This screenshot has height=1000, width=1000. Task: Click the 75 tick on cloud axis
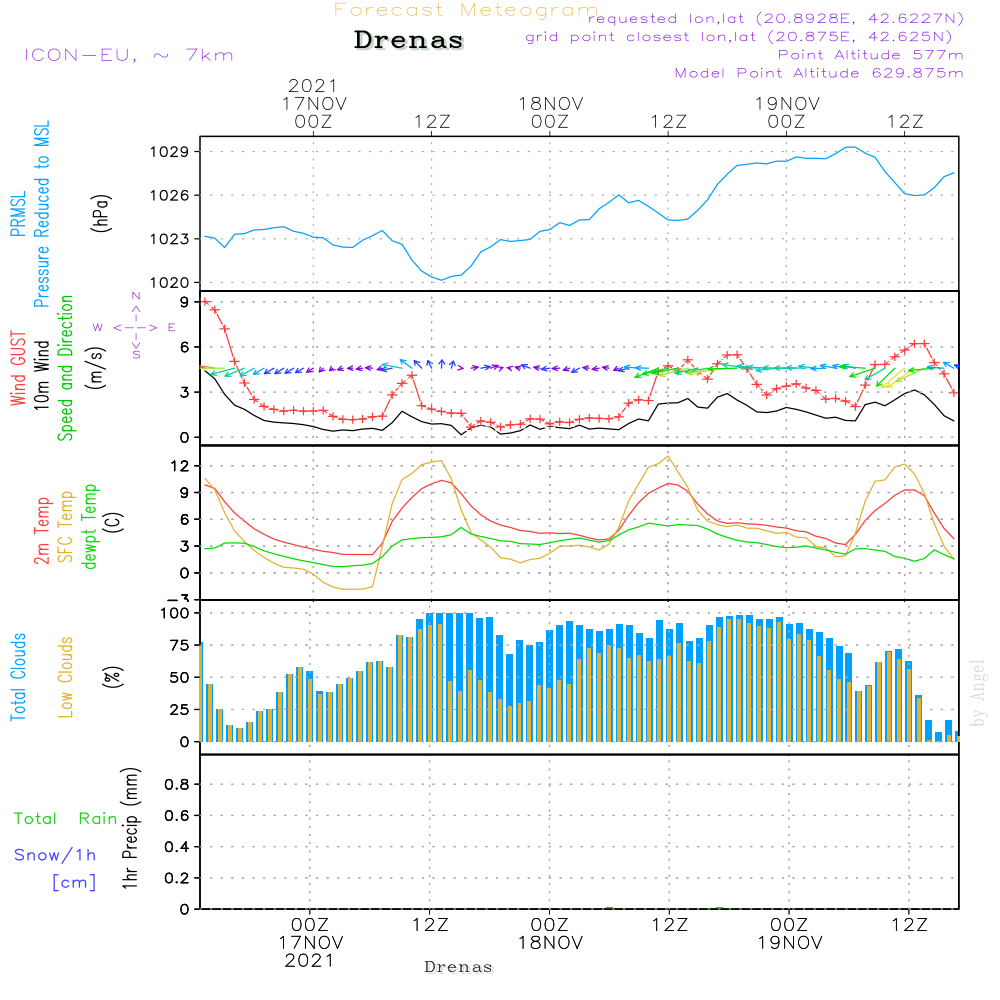coord(180,645)
